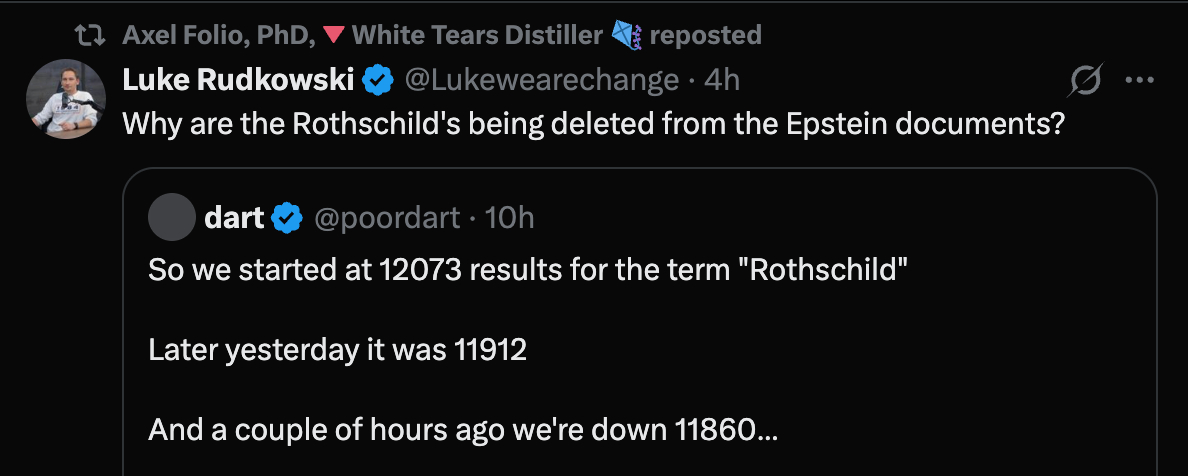Click the dart display name

pyautogui.click(x=233, y=217)
